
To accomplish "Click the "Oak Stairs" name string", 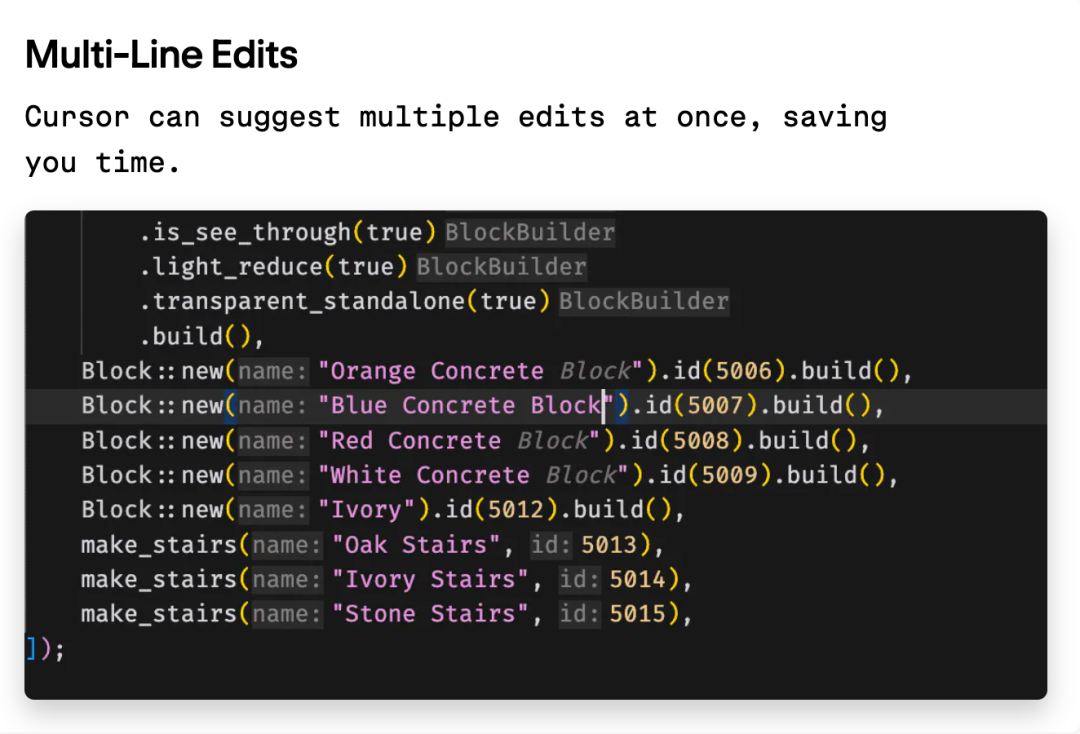I will (416, 545).
